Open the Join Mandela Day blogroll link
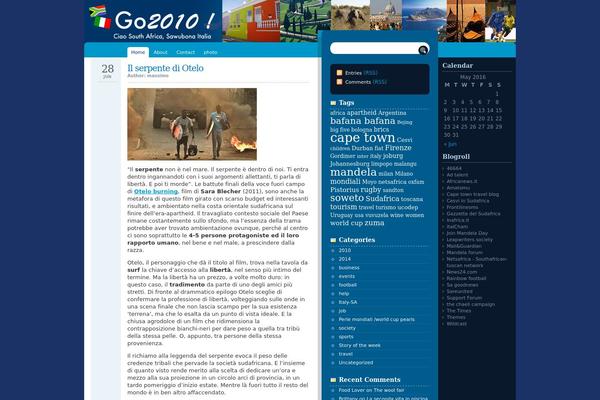This screenshot has height=400, width=600. pyautogui.click(x=467, y=233)
